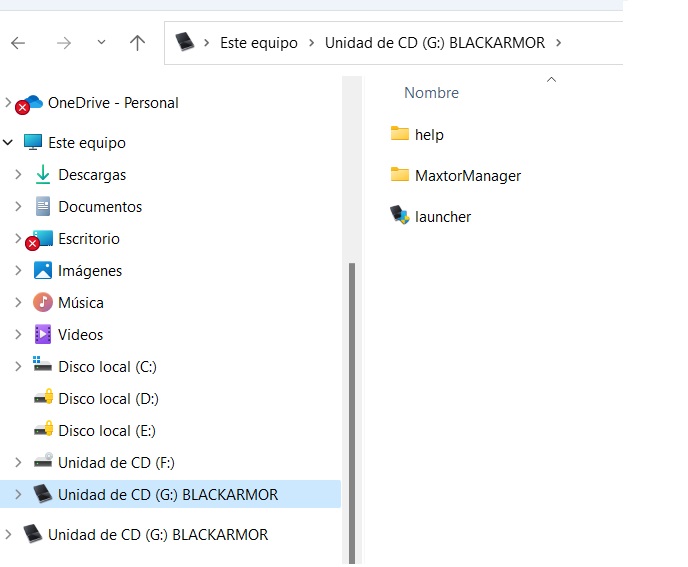
Task: Click the launcher application icon
Action: [x=400, y=216]
